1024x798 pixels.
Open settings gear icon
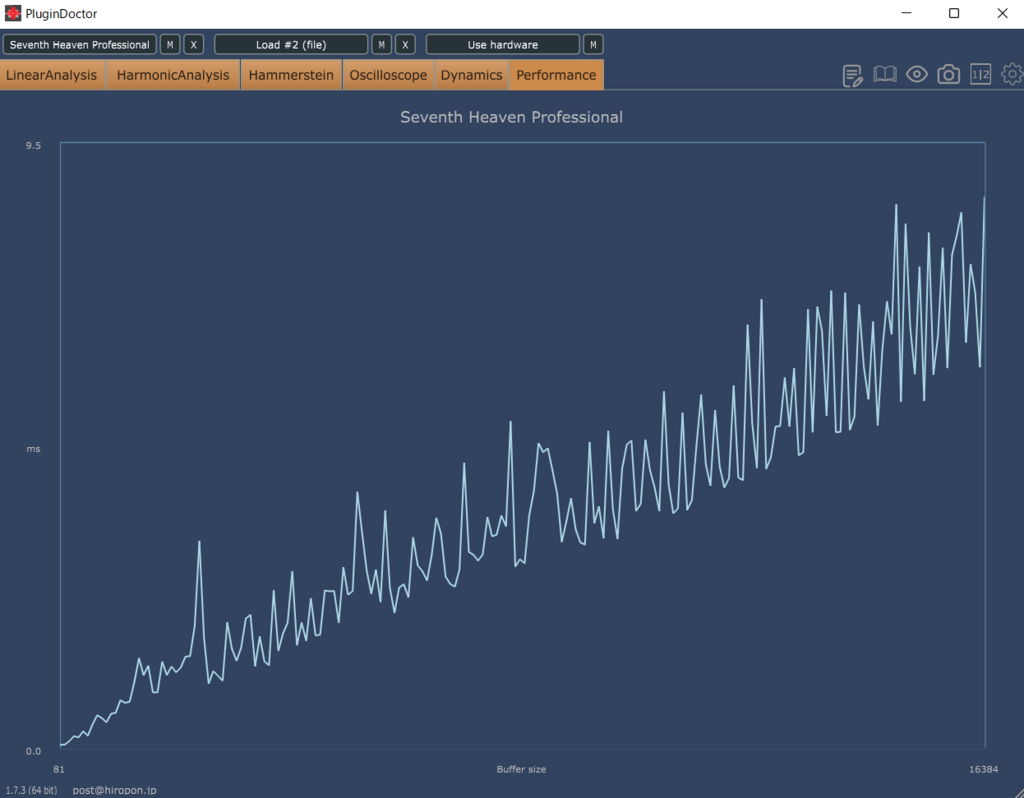[x=1012, y=74]
